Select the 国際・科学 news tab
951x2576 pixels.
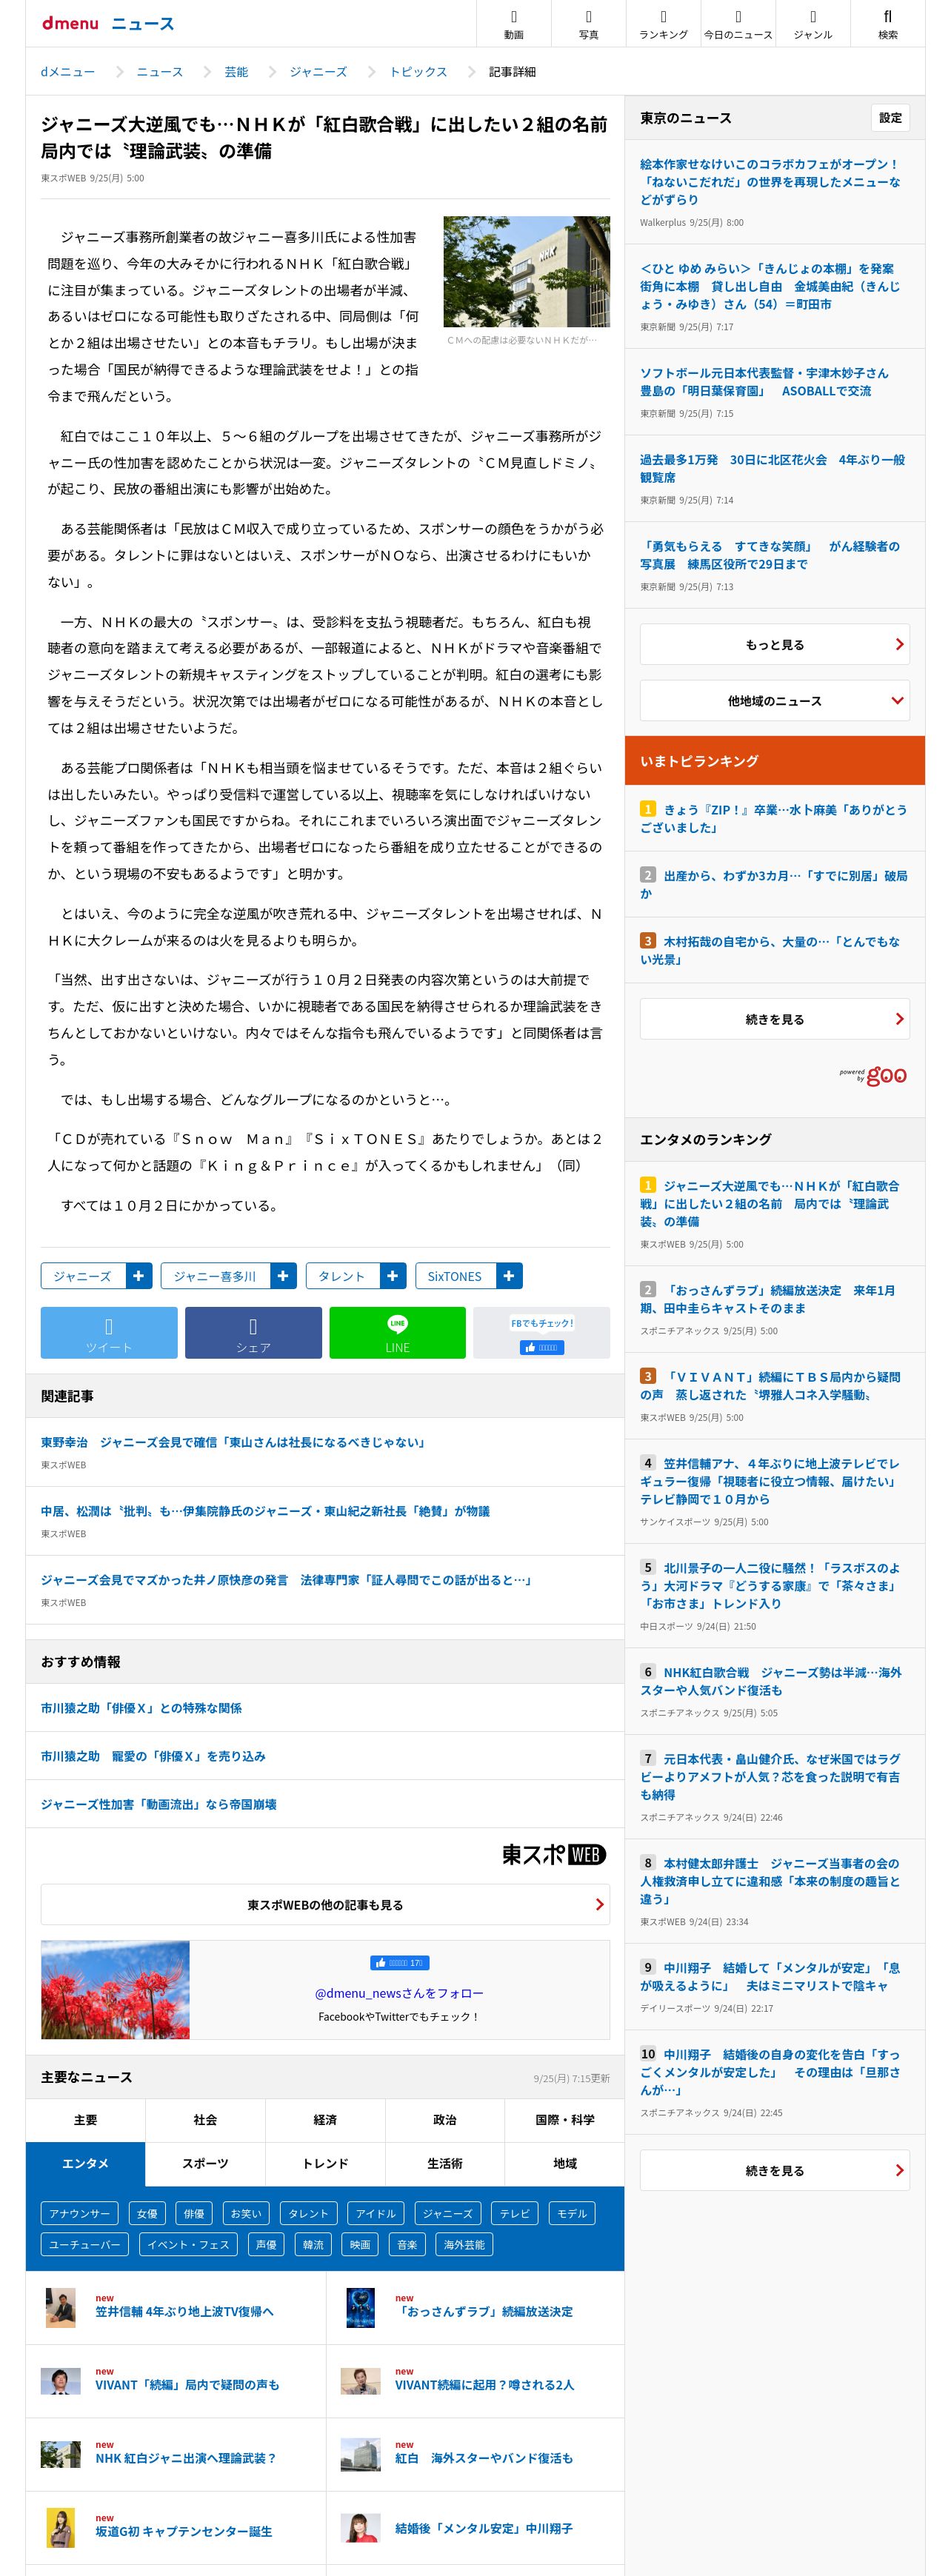click(x=565, y=2120)
